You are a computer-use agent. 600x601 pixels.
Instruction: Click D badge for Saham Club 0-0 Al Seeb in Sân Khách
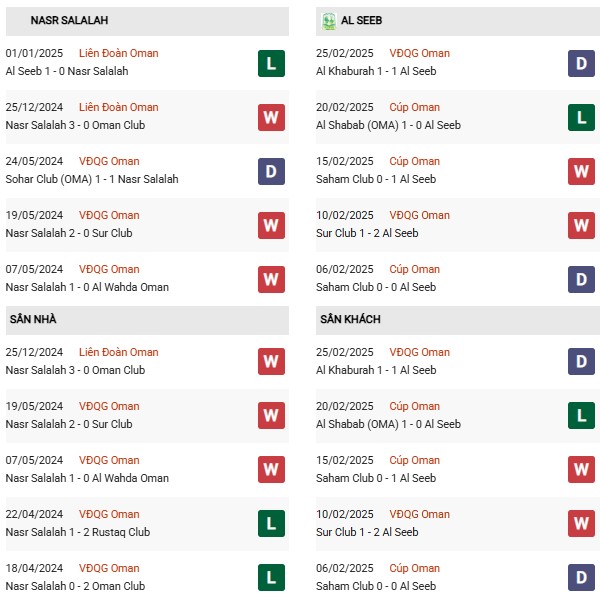coord(581,577)
